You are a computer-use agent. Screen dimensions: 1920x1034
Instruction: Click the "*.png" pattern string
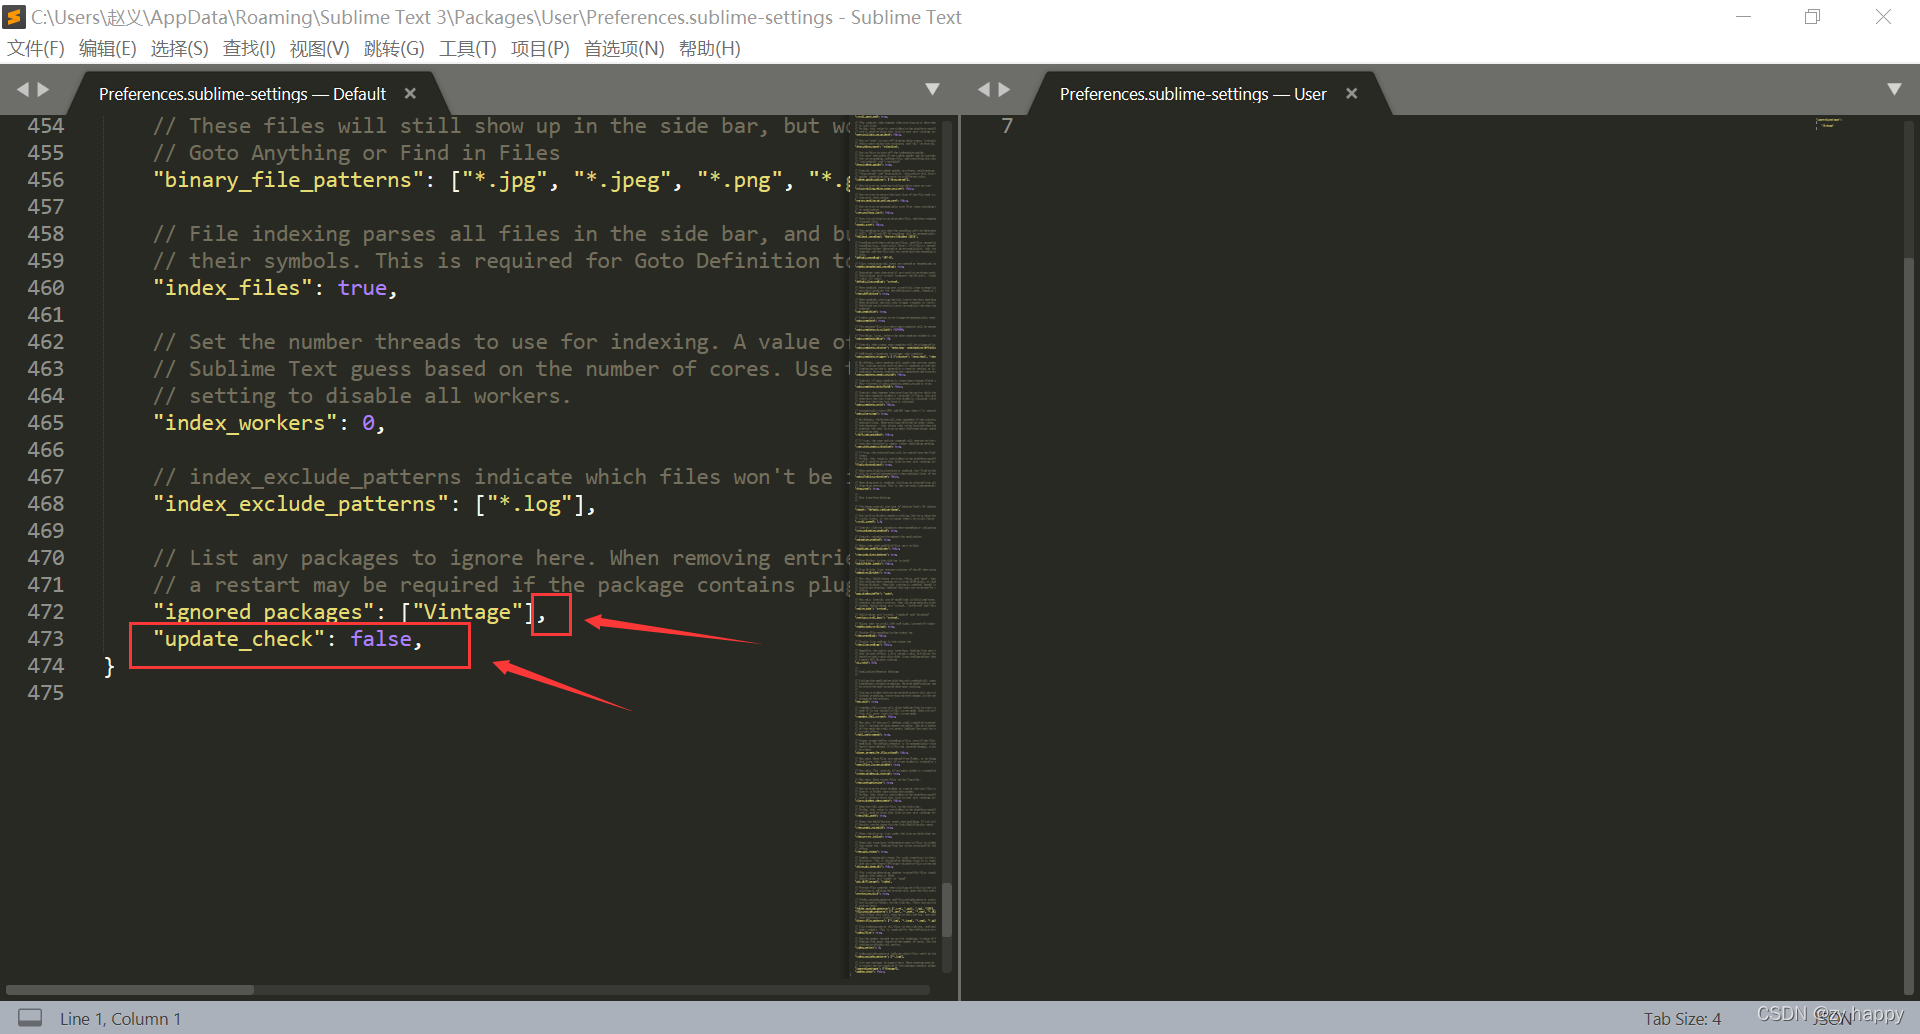tap(739, 180)
